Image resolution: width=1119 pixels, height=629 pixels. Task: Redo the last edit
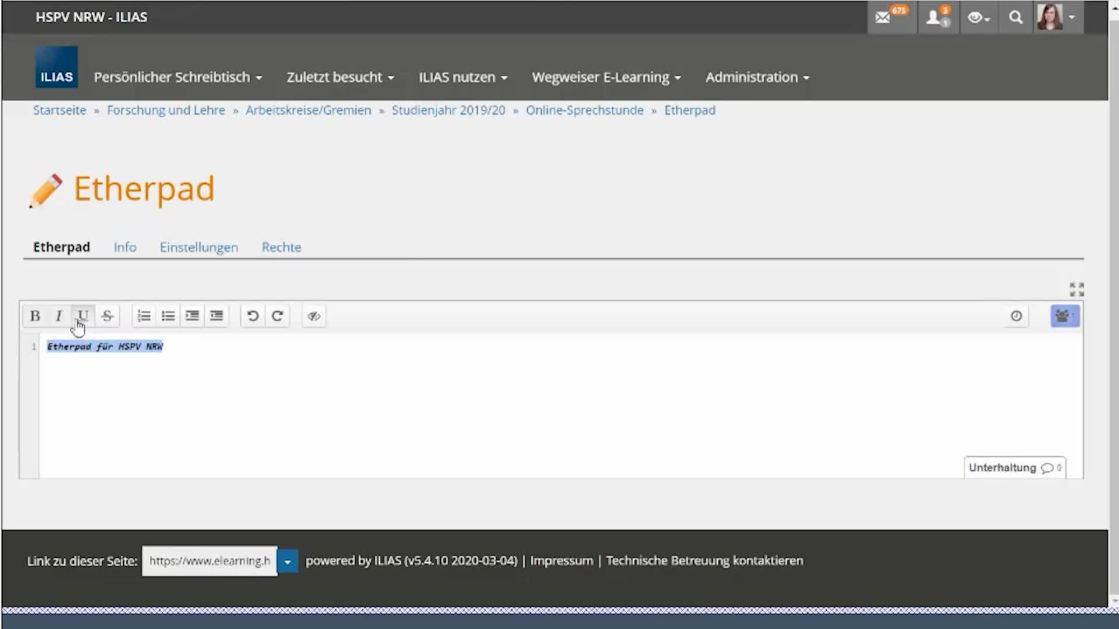(x=278, y=316)
